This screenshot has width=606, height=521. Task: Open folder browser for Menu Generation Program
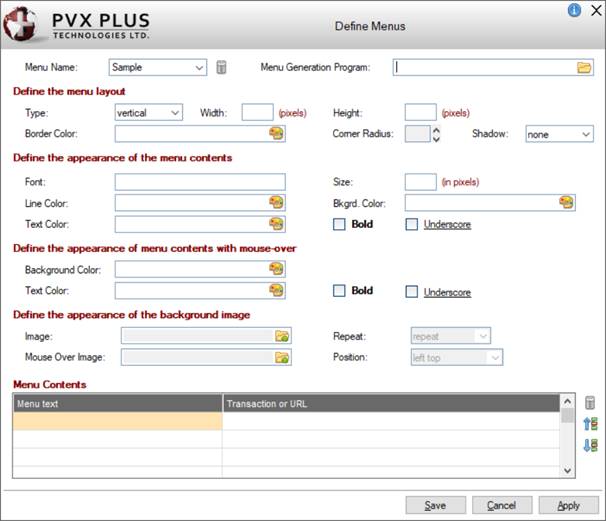pos(584,68)
